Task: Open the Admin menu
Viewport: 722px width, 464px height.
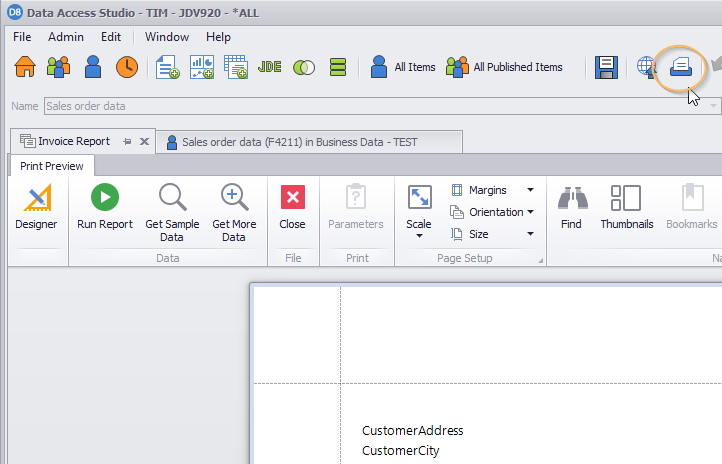Action: pyautogui.click(x=66, y=37)
